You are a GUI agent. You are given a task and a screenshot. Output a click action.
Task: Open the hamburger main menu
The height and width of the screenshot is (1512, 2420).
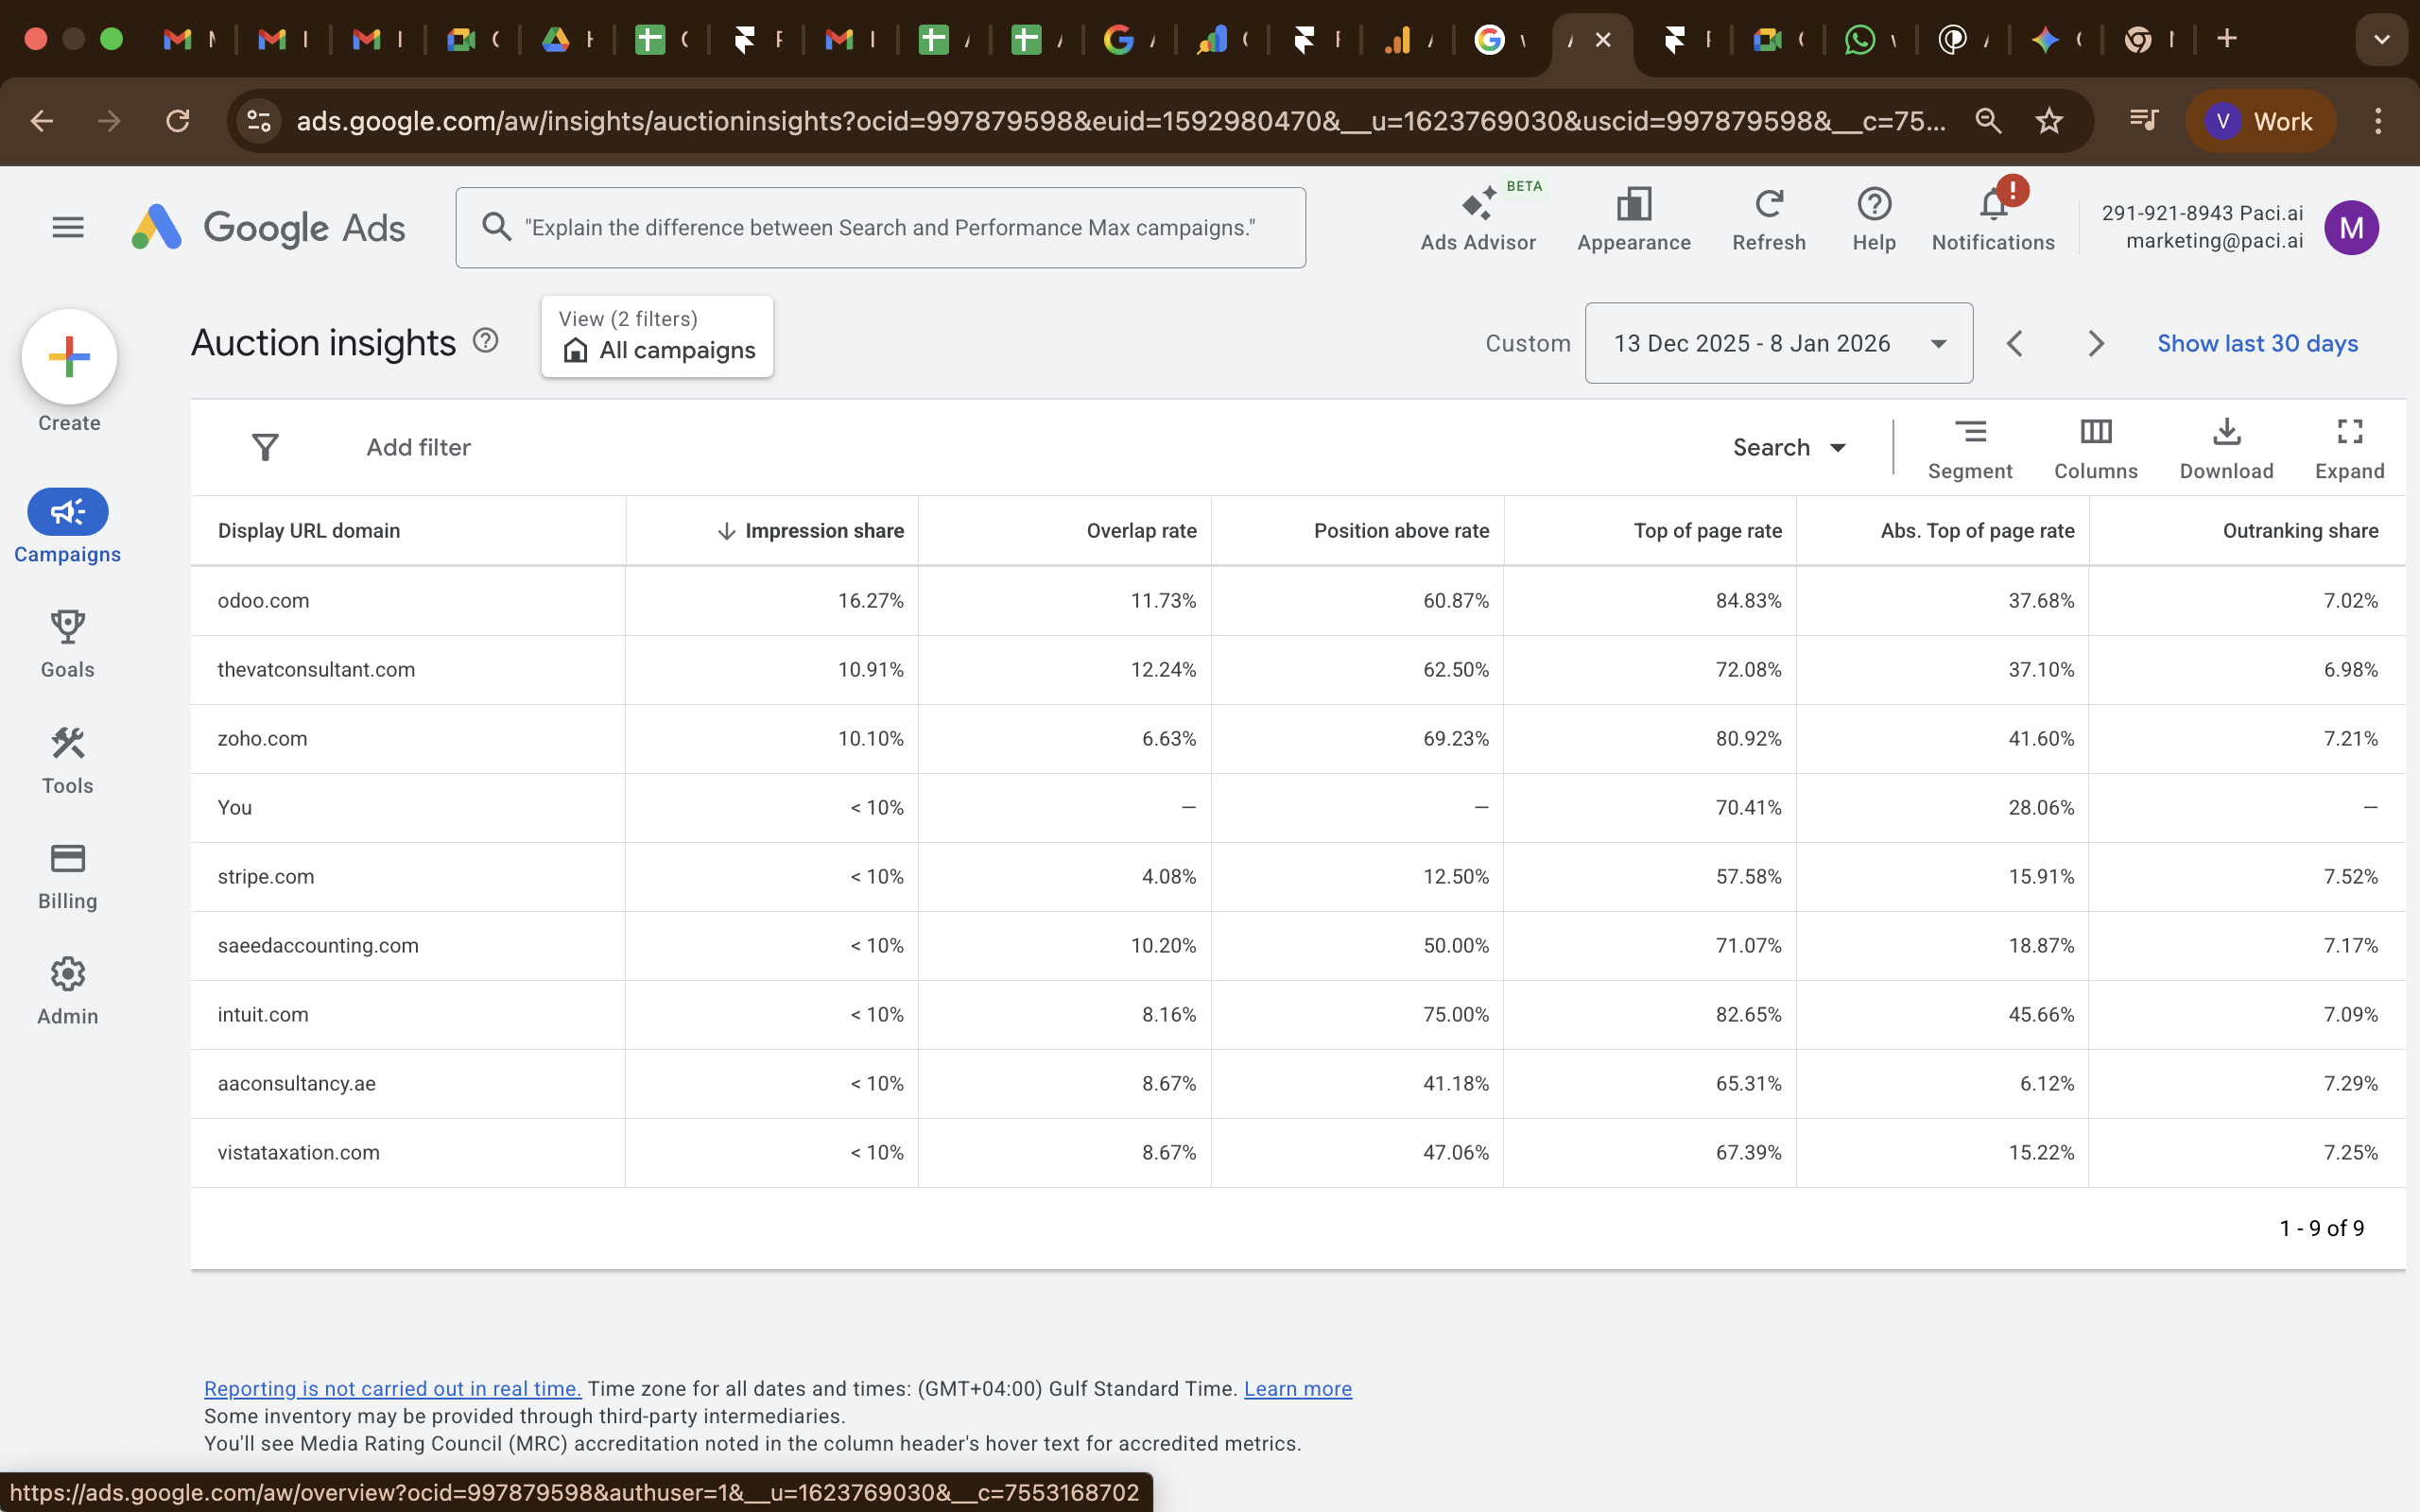point(67,227)
